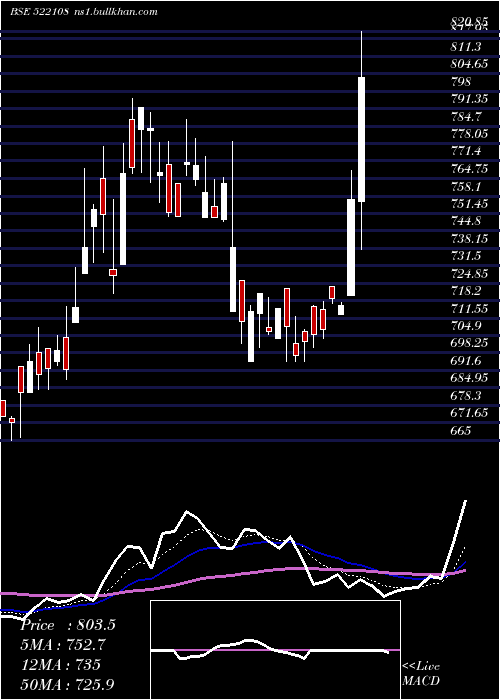The image size is (500, 700).
Task: Click the 811.3 price axis label
Action: pos(466,47)
